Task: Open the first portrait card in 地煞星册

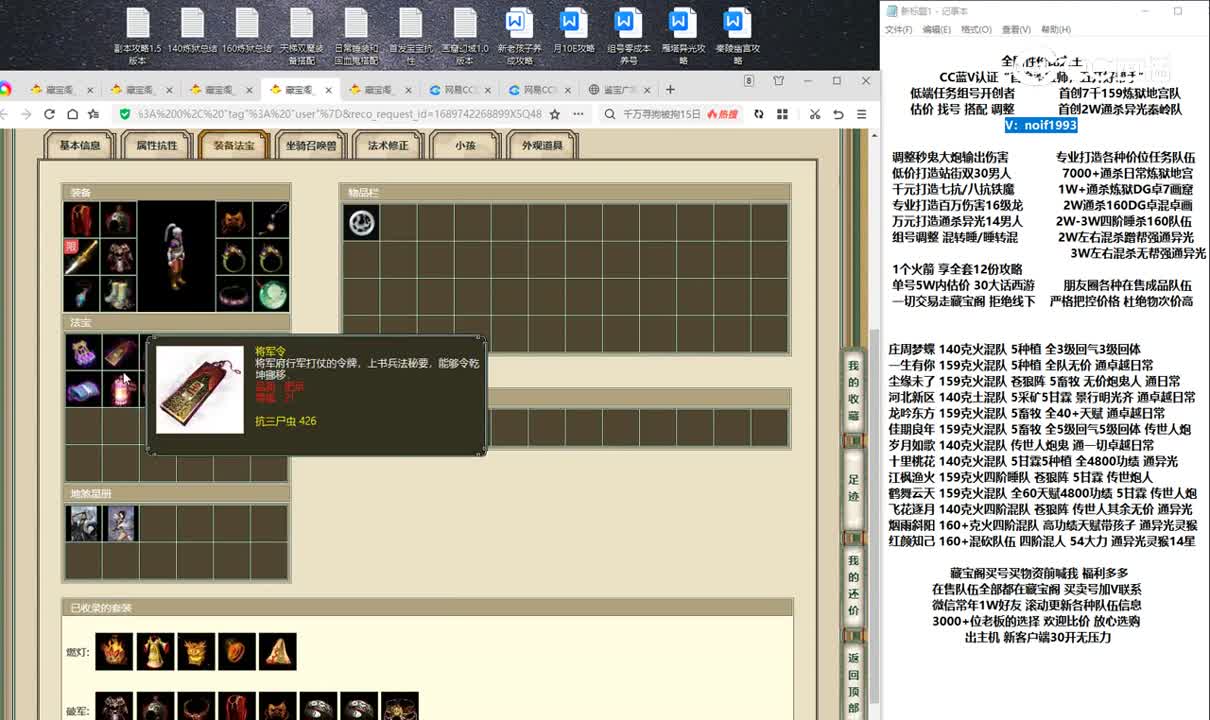Action: (x=82, y=523)
